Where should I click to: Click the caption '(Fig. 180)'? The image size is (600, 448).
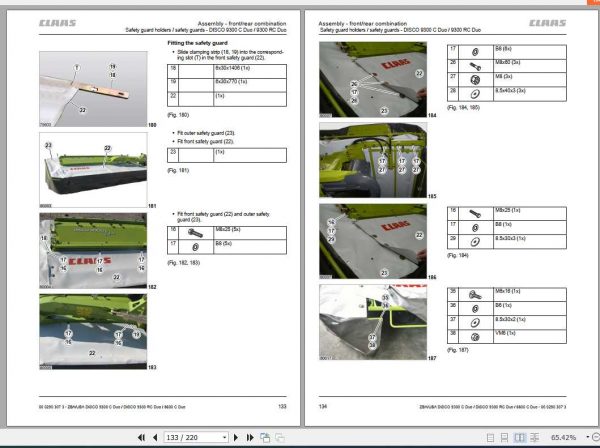(178, 115)
